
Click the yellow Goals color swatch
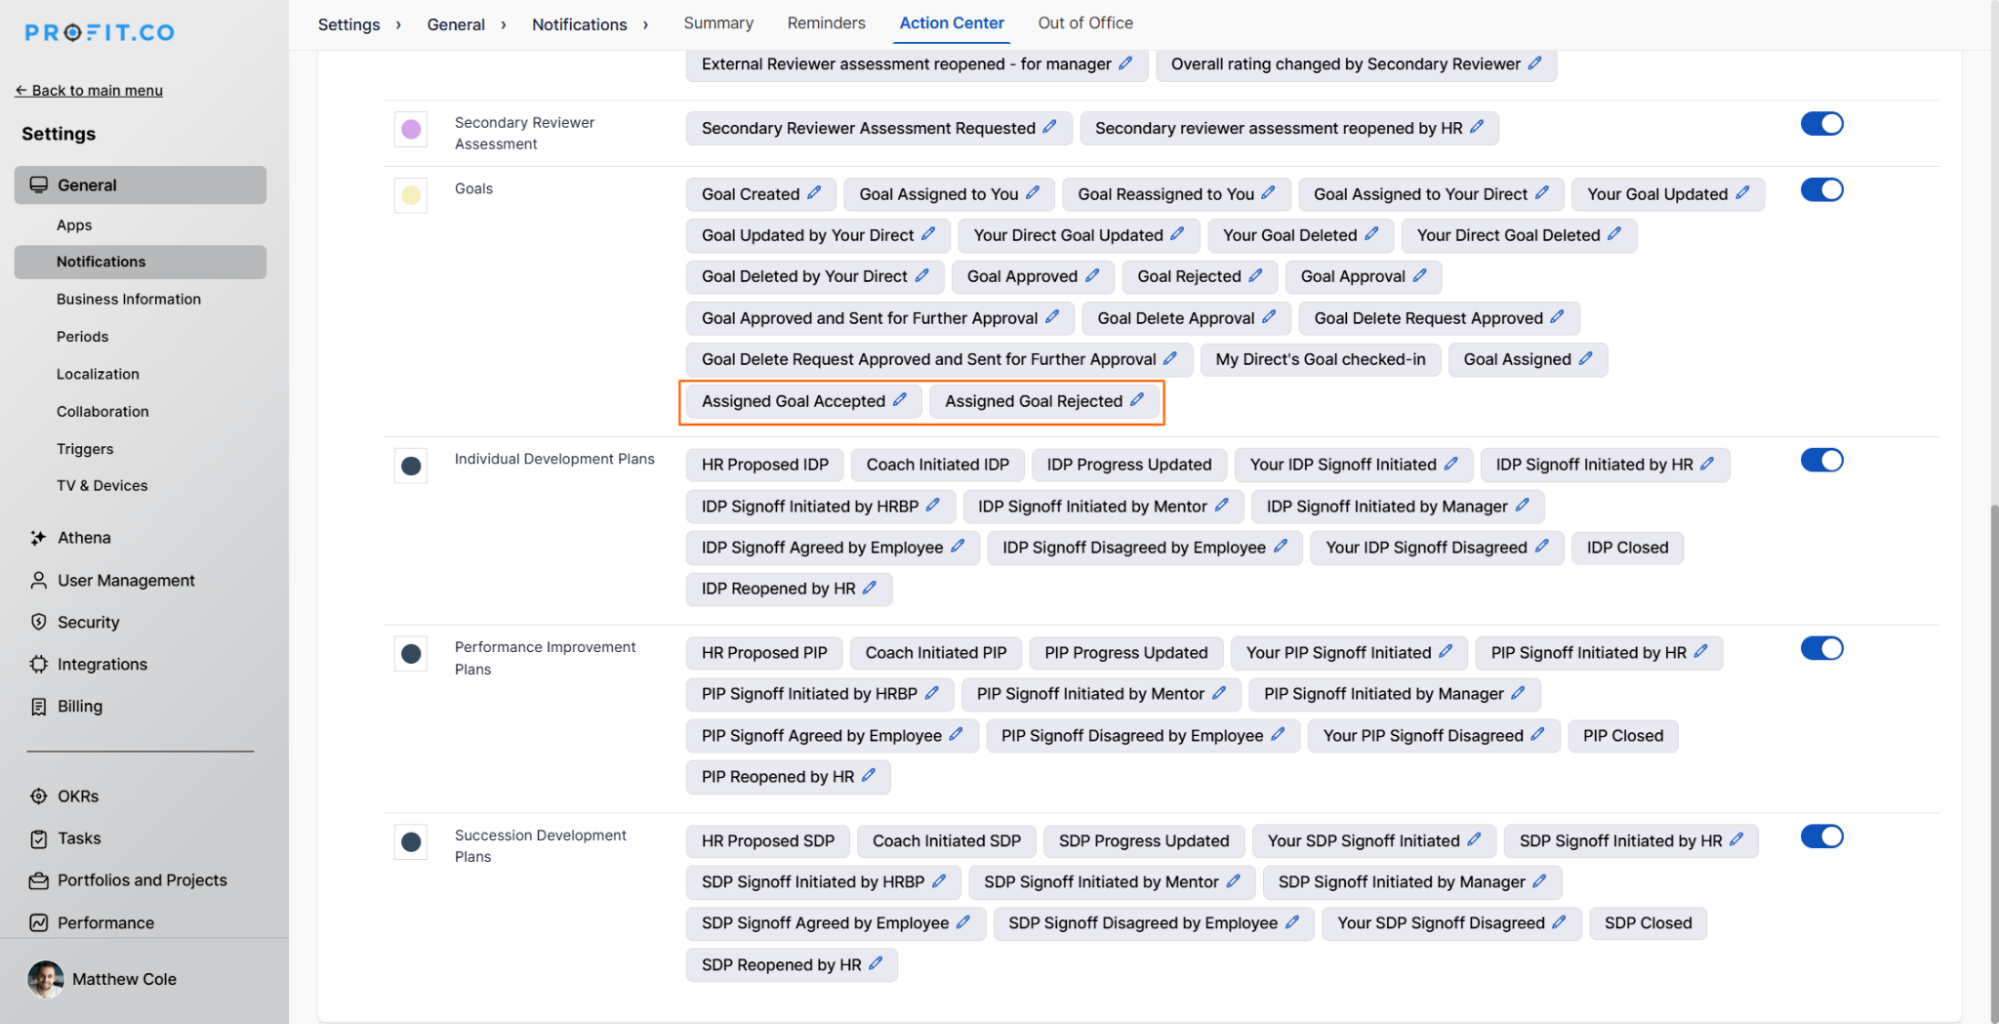pyautogui.click(x=411, y=195)
